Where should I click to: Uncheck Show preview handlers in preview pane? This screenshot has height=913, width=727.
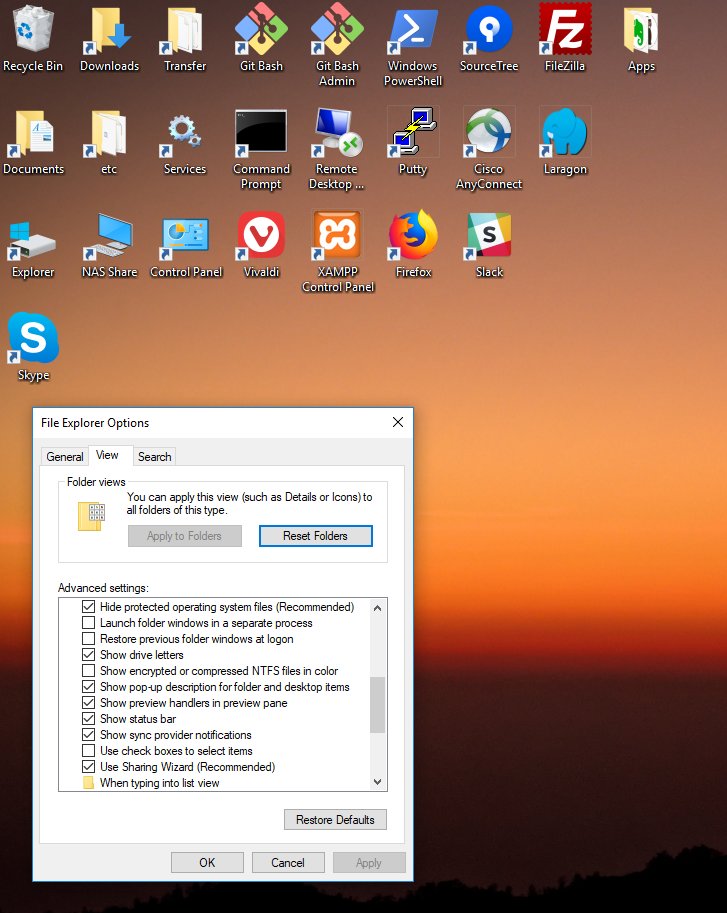pos(88,703)
